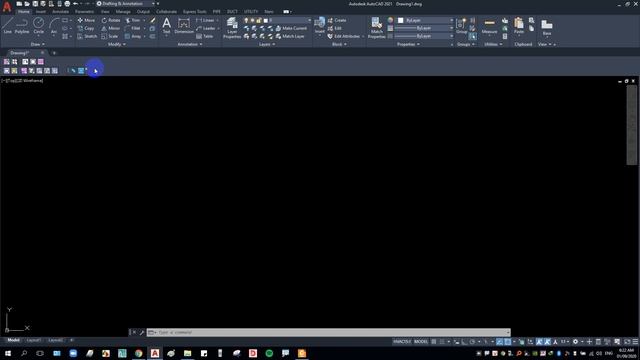This screenshot has height=360, width=640.
Task: Toggle polar tracking in status bar
Action: pyautogui.click(x=472, y=342)
